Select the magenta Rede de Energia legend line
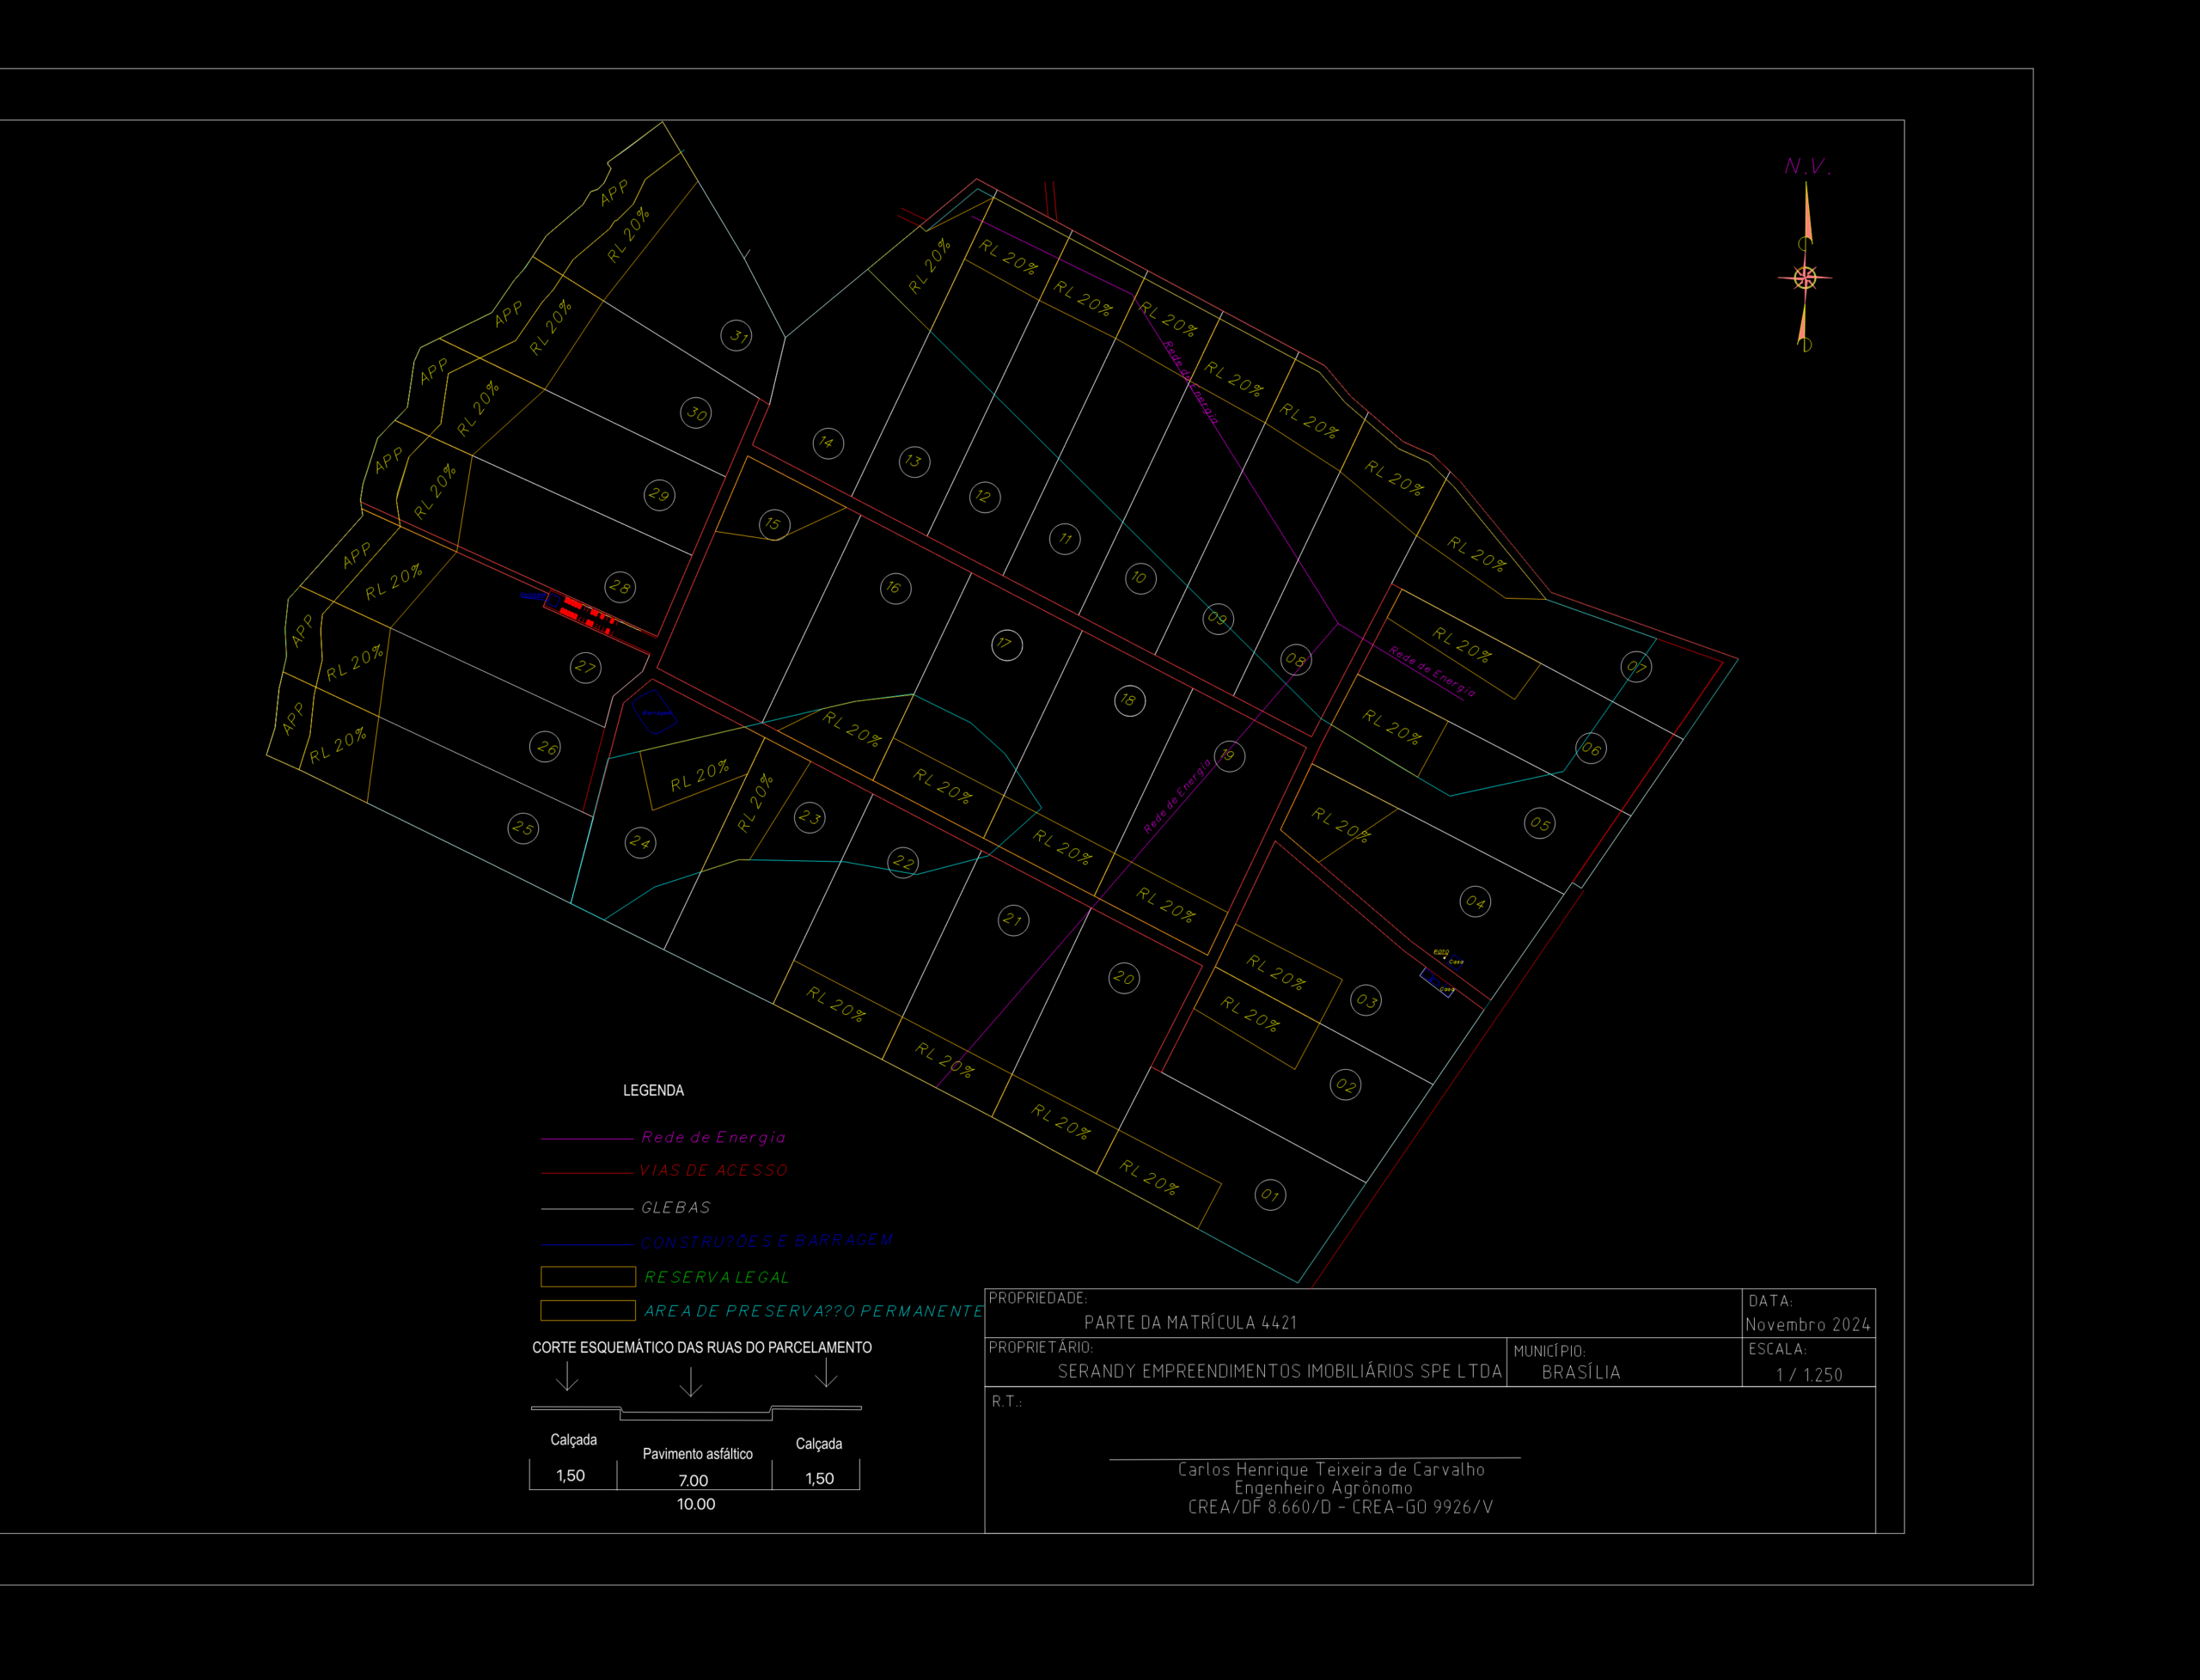2200x1680 pixels. 587,1138
